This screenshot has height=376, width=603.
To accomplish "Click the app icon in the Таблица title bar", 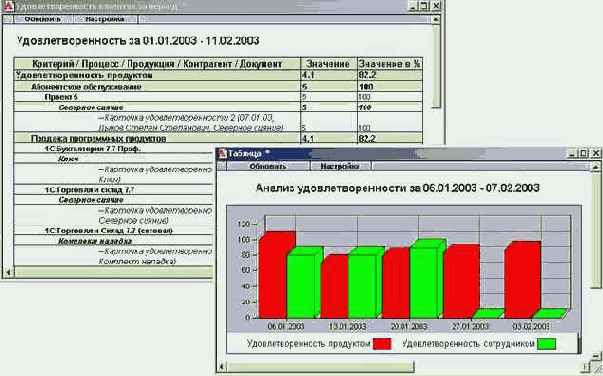I will tap(222, 153).
